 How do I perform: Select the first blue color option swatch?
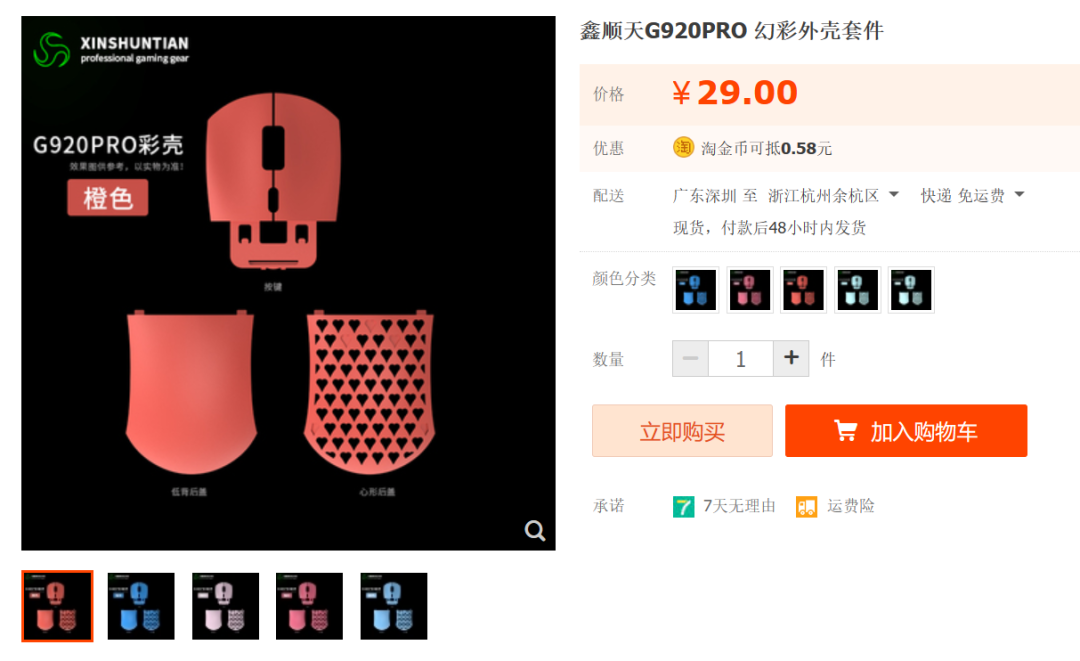pyautogui.click(x=696, y=290)
